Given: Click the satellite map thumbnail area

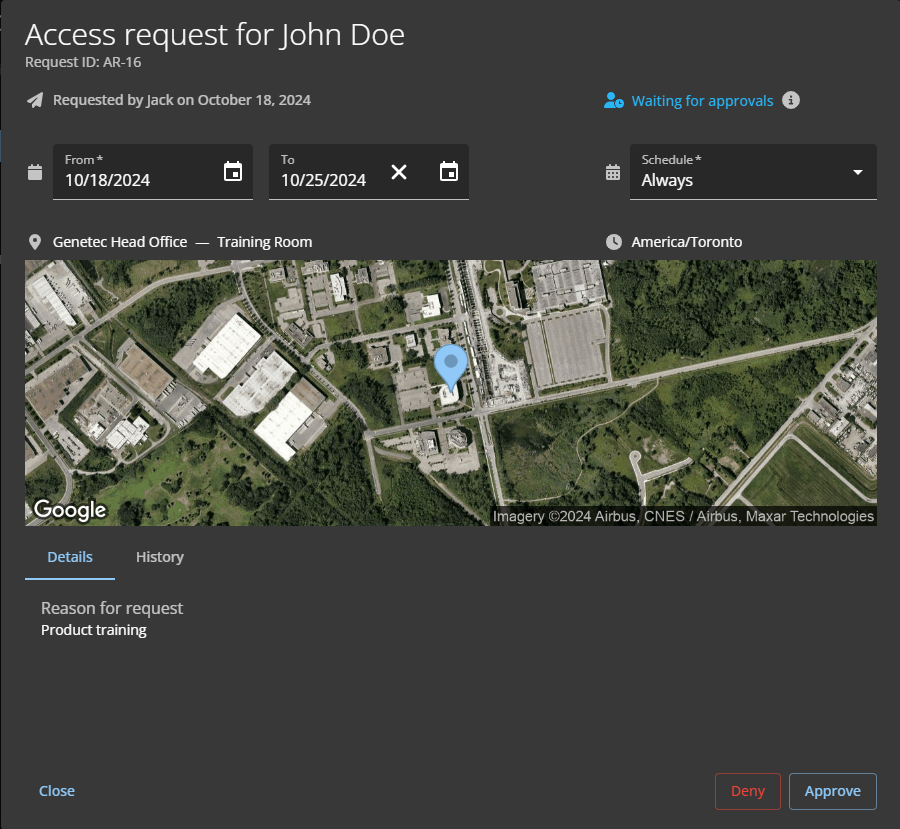Looking at the screenshot, I should [x=451, y=393].
